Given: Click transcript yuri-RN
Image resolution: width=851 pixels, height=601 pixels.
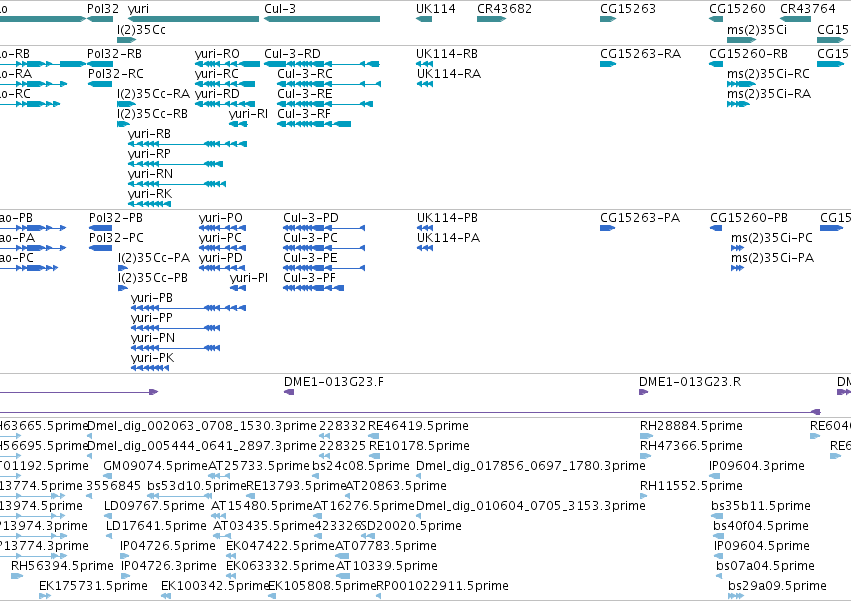Looking at the screenshot, I should point(177,184).
